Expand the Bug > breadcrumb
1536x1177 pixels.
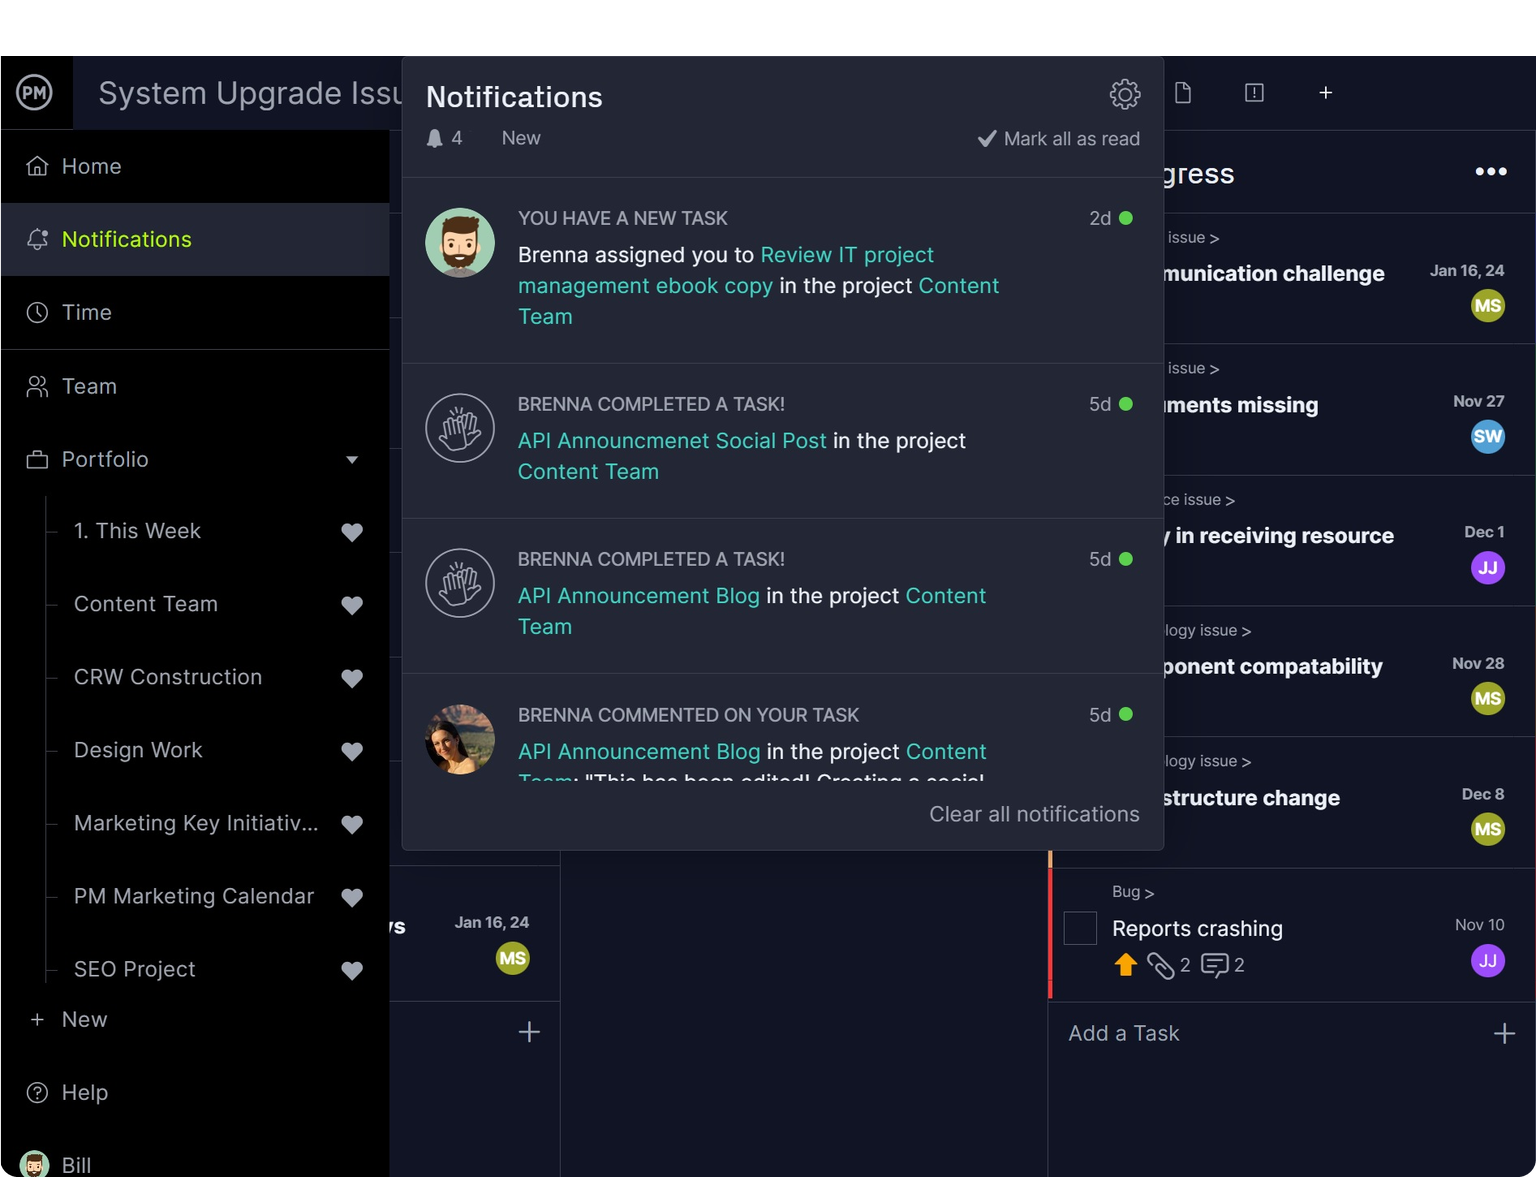point(1133,892)
